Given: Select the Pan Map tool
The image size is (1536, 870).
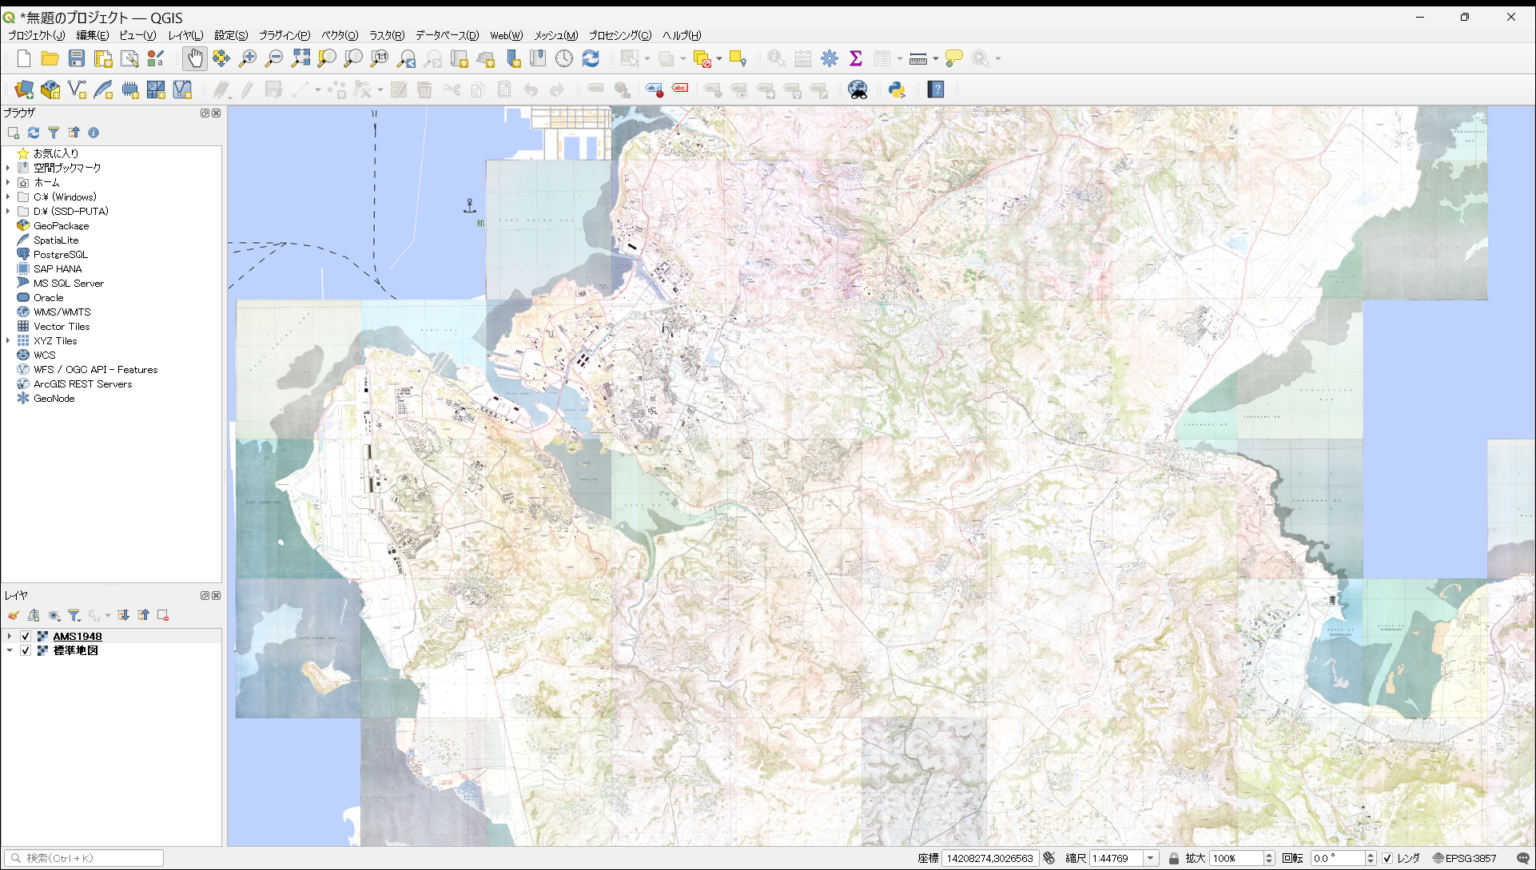Looking at the screenshot, I should (x=195, y=58).
